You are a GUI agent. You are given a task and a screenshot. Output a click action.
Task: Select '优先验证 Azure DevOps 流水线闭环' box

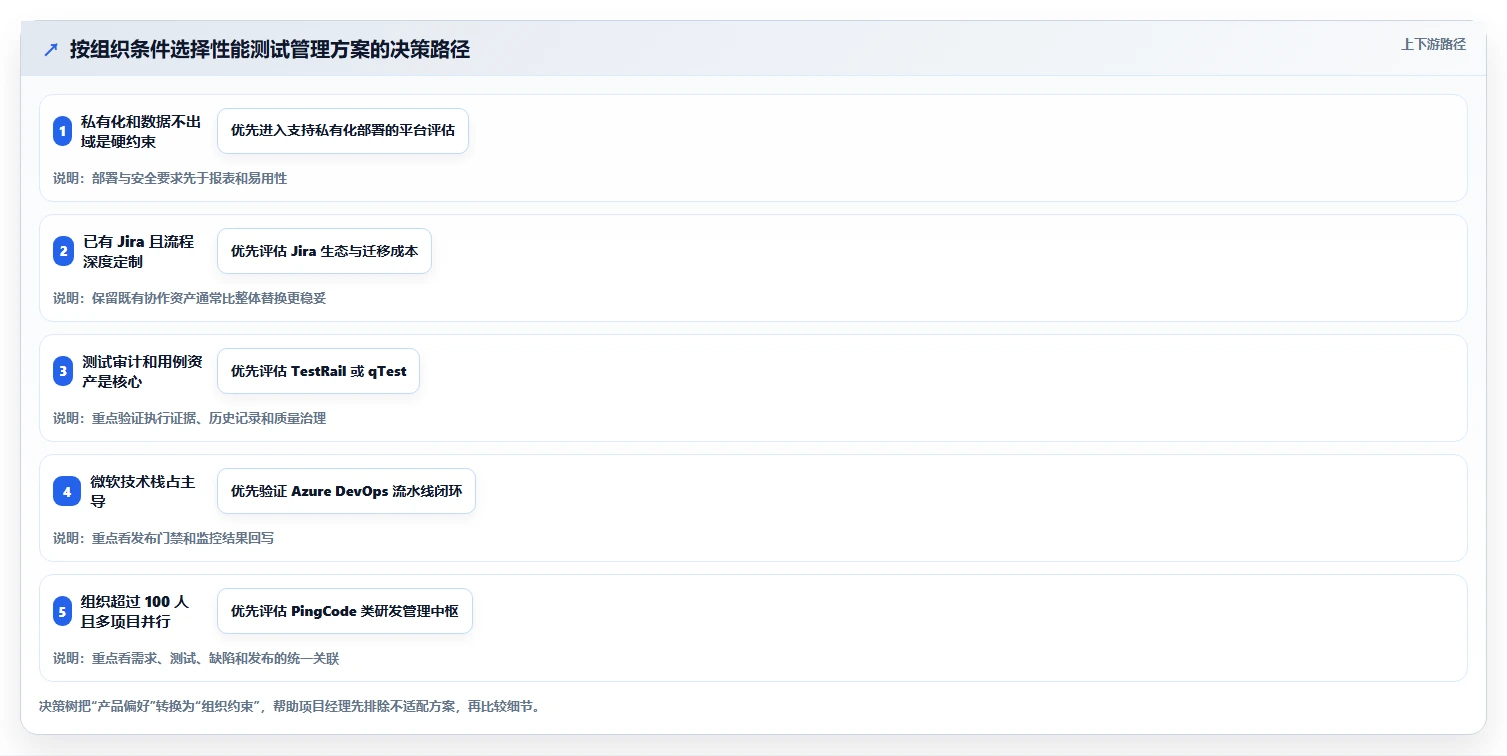click(346, 491)
